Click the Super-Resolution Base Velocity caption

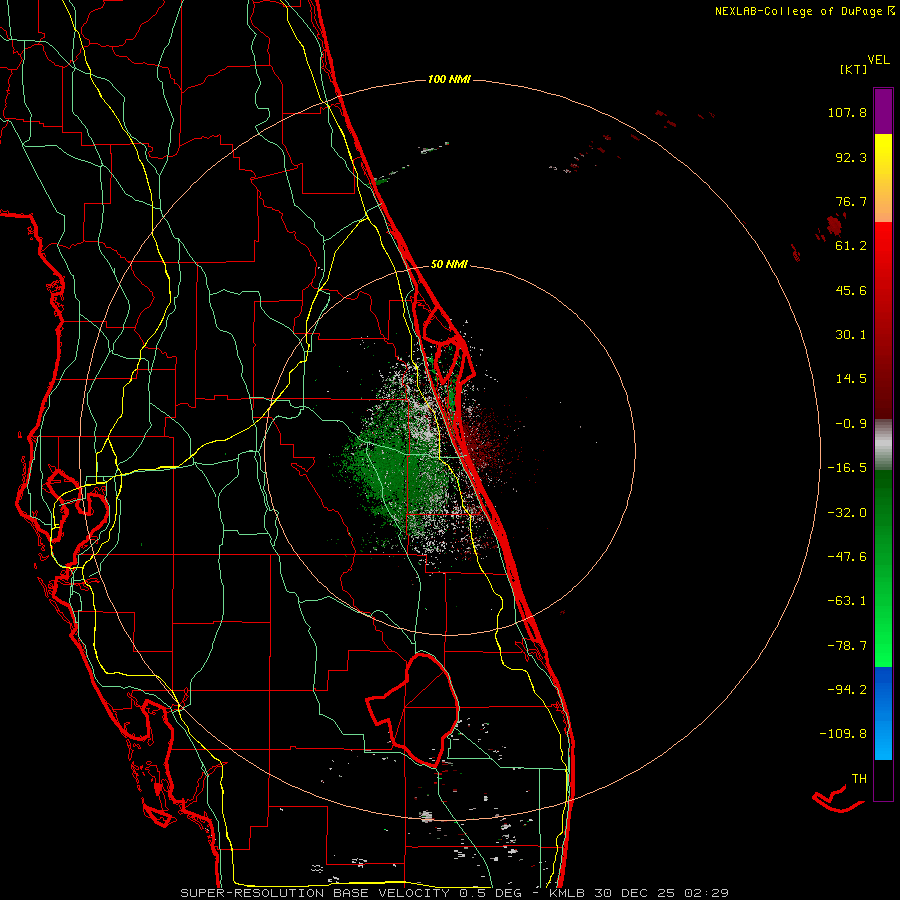[x=454, y=893]
